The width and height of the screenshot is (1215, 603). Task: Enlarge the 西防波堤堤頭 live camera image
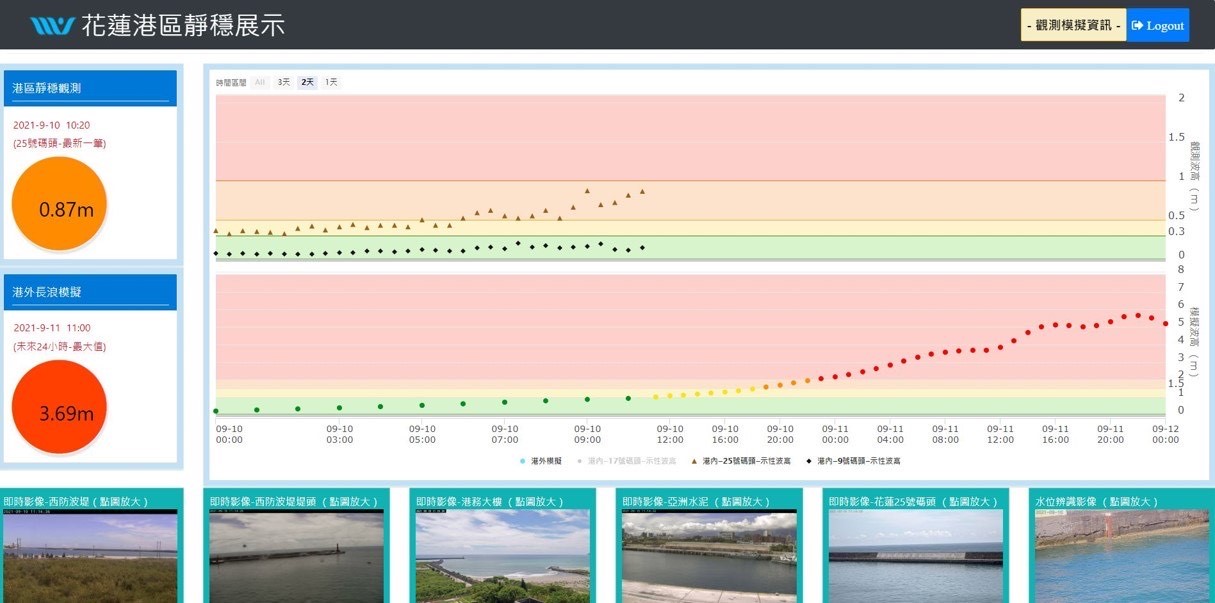pyautogui.click(x=296, y=556)
